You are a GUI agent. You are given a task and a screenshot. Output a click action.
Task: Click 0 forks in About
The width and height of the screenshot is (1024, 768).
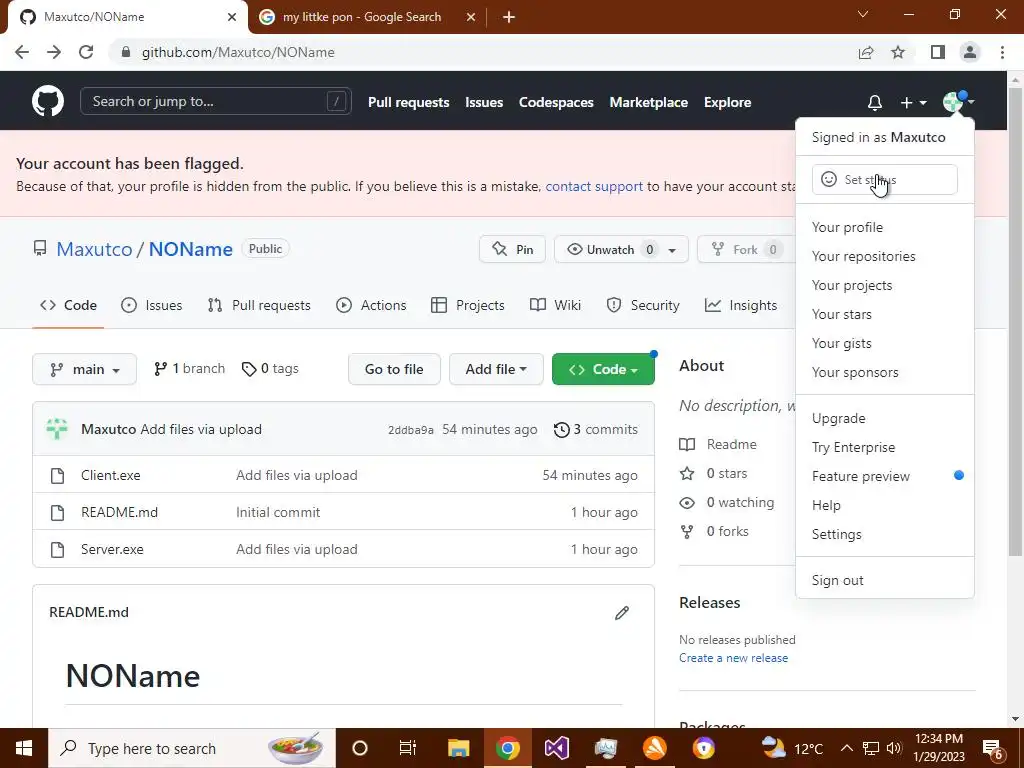click(x=714, y=532)
